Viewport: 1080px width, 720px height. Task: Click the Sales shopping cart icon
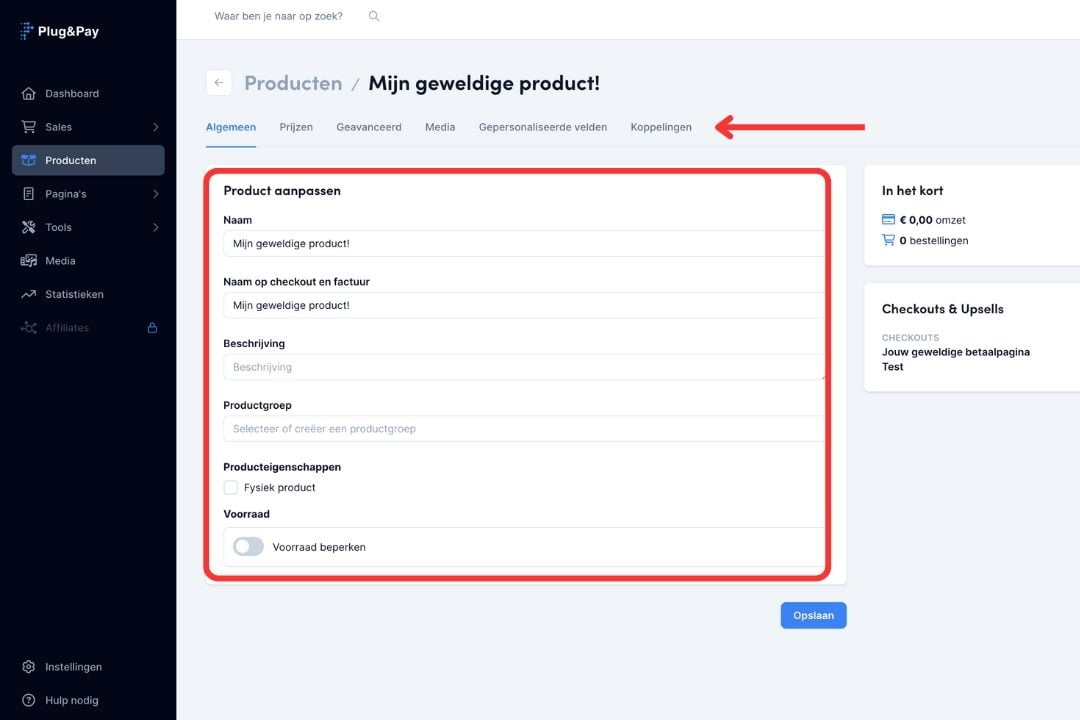pos(28,127)
